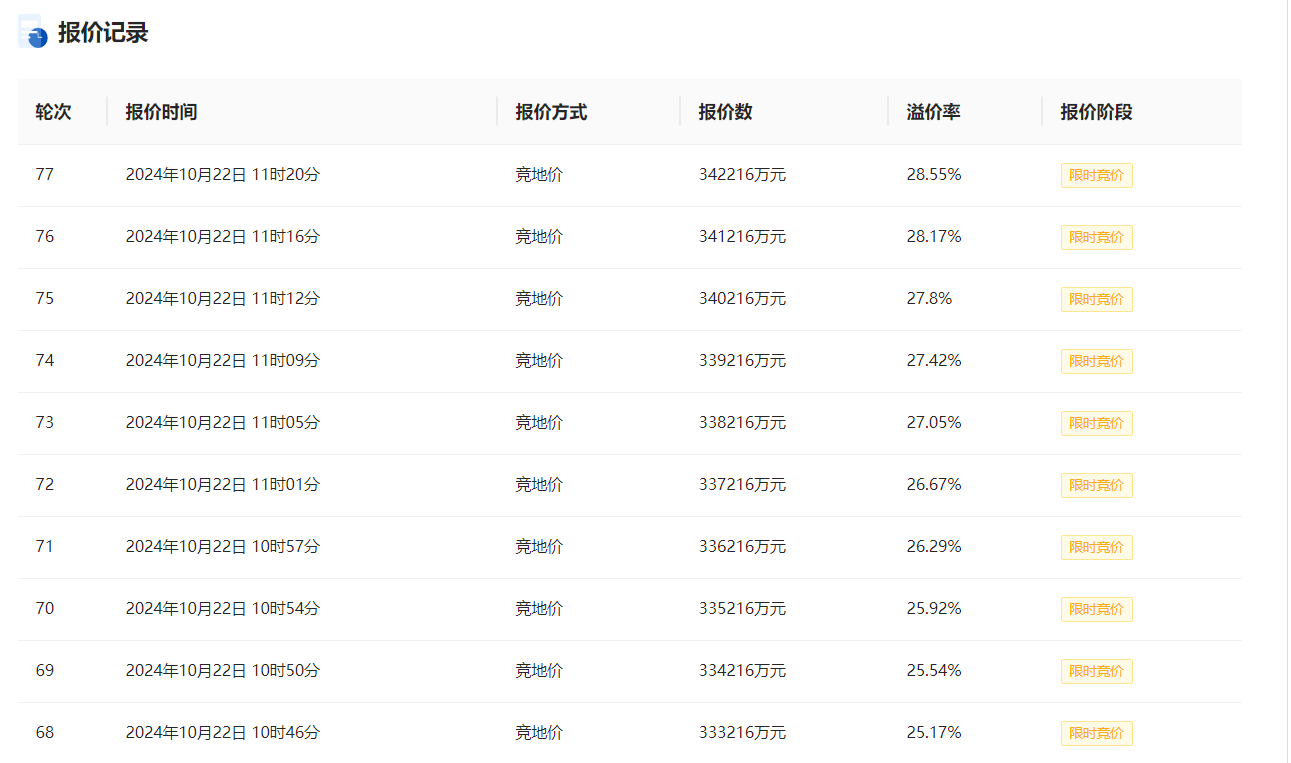Image resolution: width=1291 pixels, height=763 pixels.
Task: Select the 报价阶段 column header
Action: (x=1096, y=112)
